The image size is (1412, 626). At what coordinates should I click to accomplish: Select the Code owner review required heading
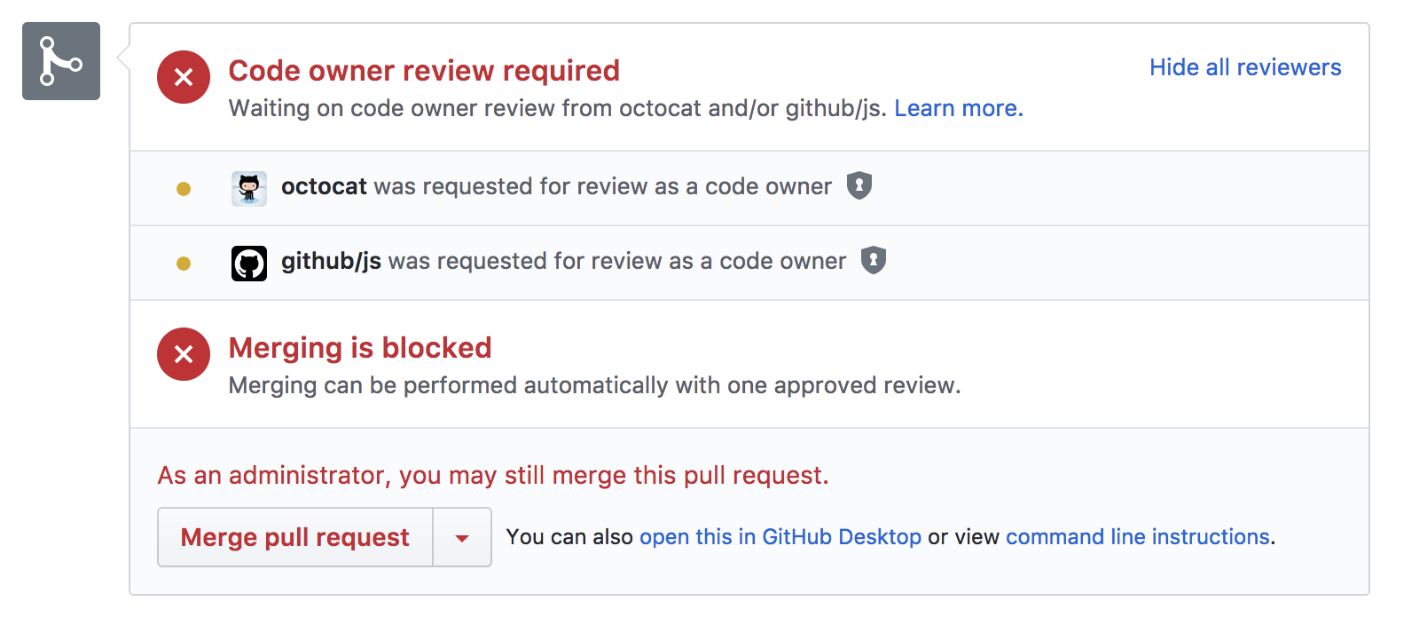(x=424, y=70)
